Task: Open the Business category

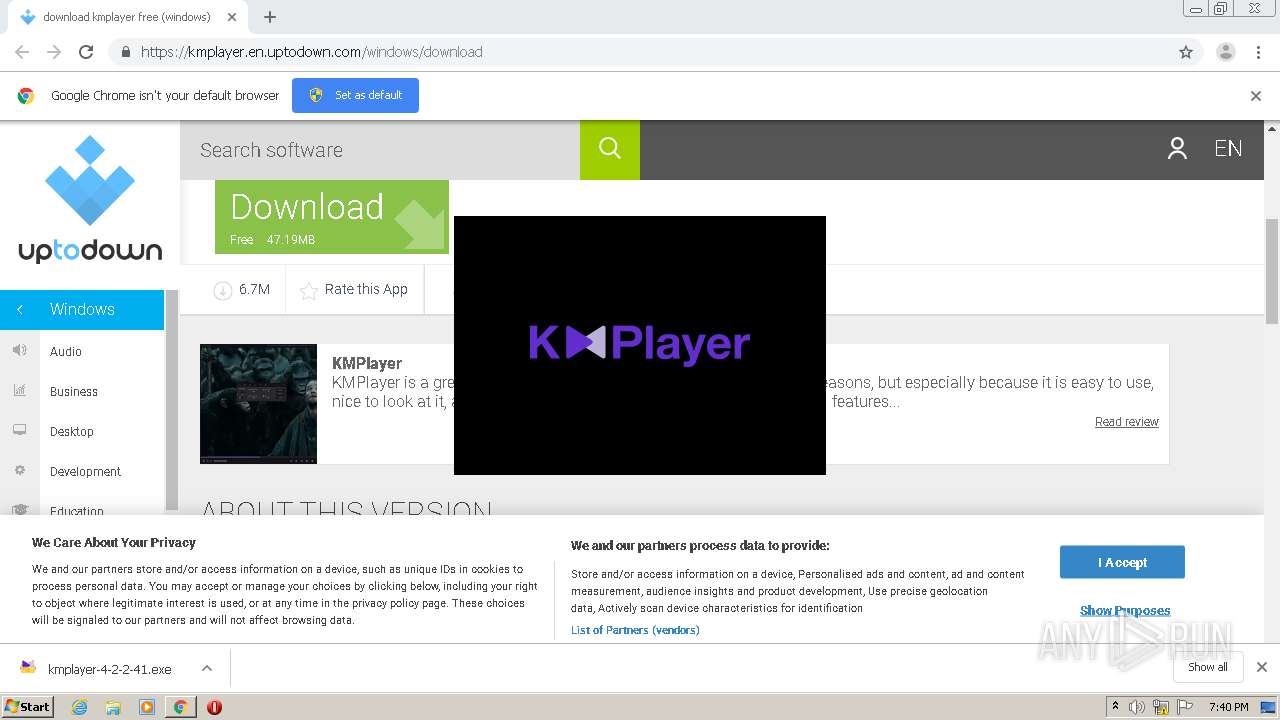Action: 74,392
